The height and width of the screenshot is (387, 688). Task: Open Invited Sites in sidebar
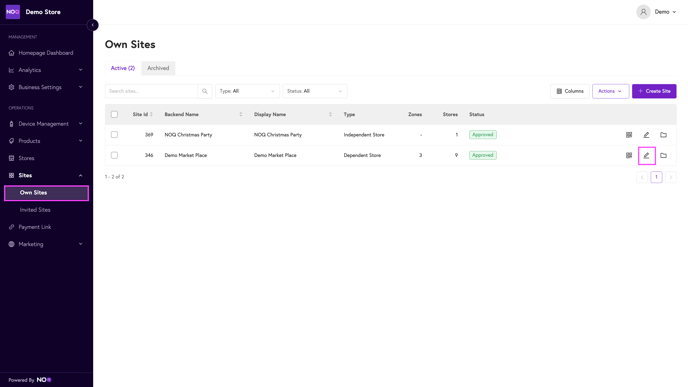click(x=35, y=210)
